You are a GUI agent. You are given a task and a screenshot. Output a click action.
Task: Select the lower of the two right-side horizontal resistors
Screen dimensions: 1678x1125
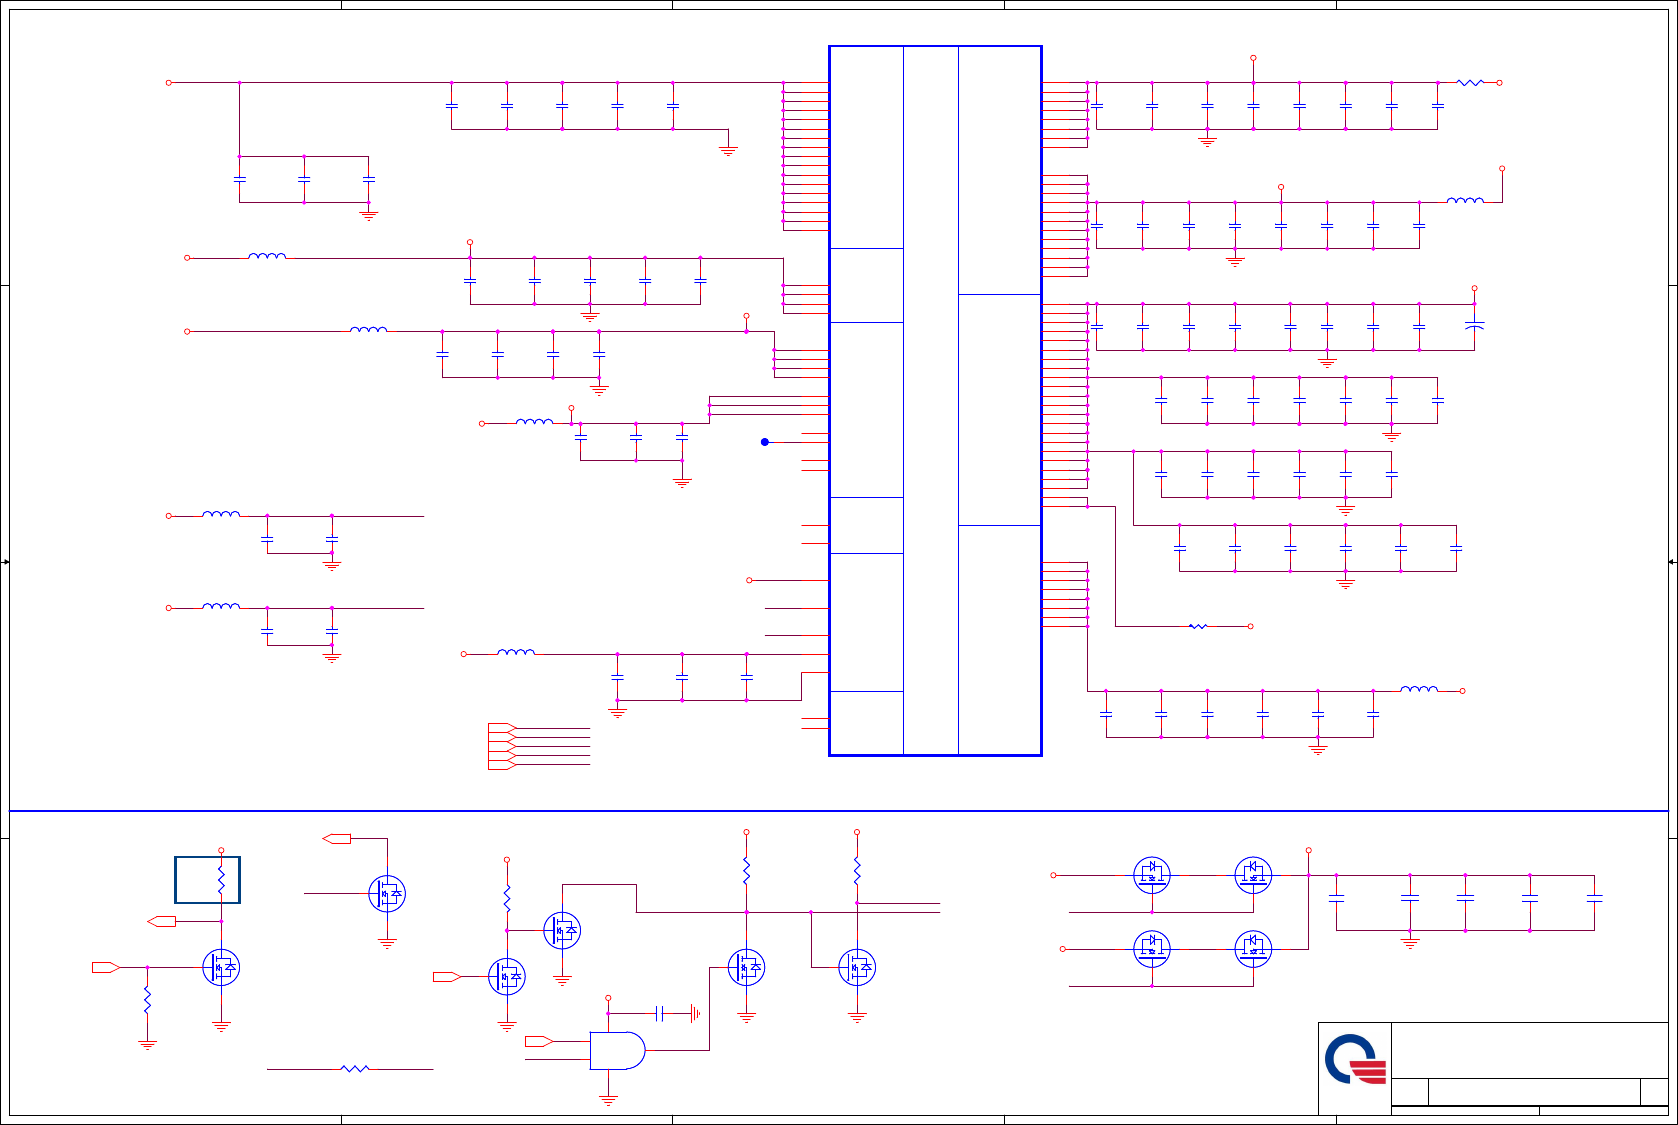[x=1198, y=626]
